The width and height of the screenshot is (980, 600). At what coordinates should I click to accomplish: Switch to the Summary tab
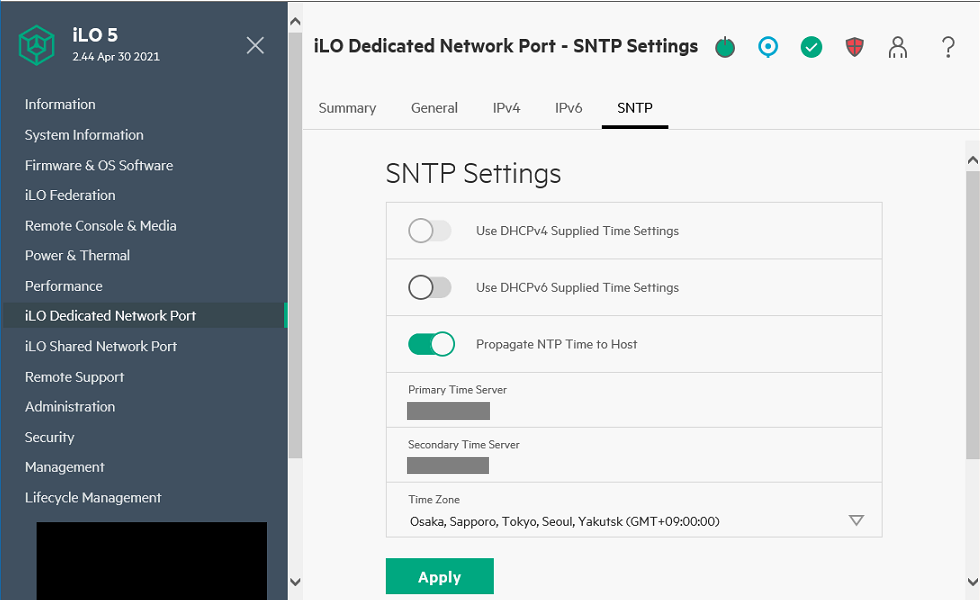pyautogui.click(x=348, y=108)
